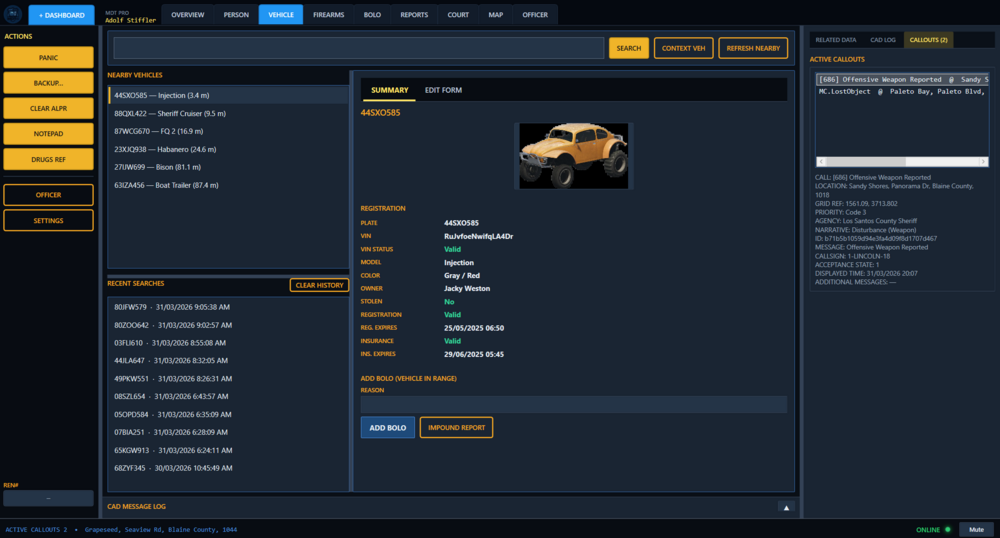Click the VIN value RuJvfoeNwifqLA4Dr
Screen dimensions: 1000x538
478,236
